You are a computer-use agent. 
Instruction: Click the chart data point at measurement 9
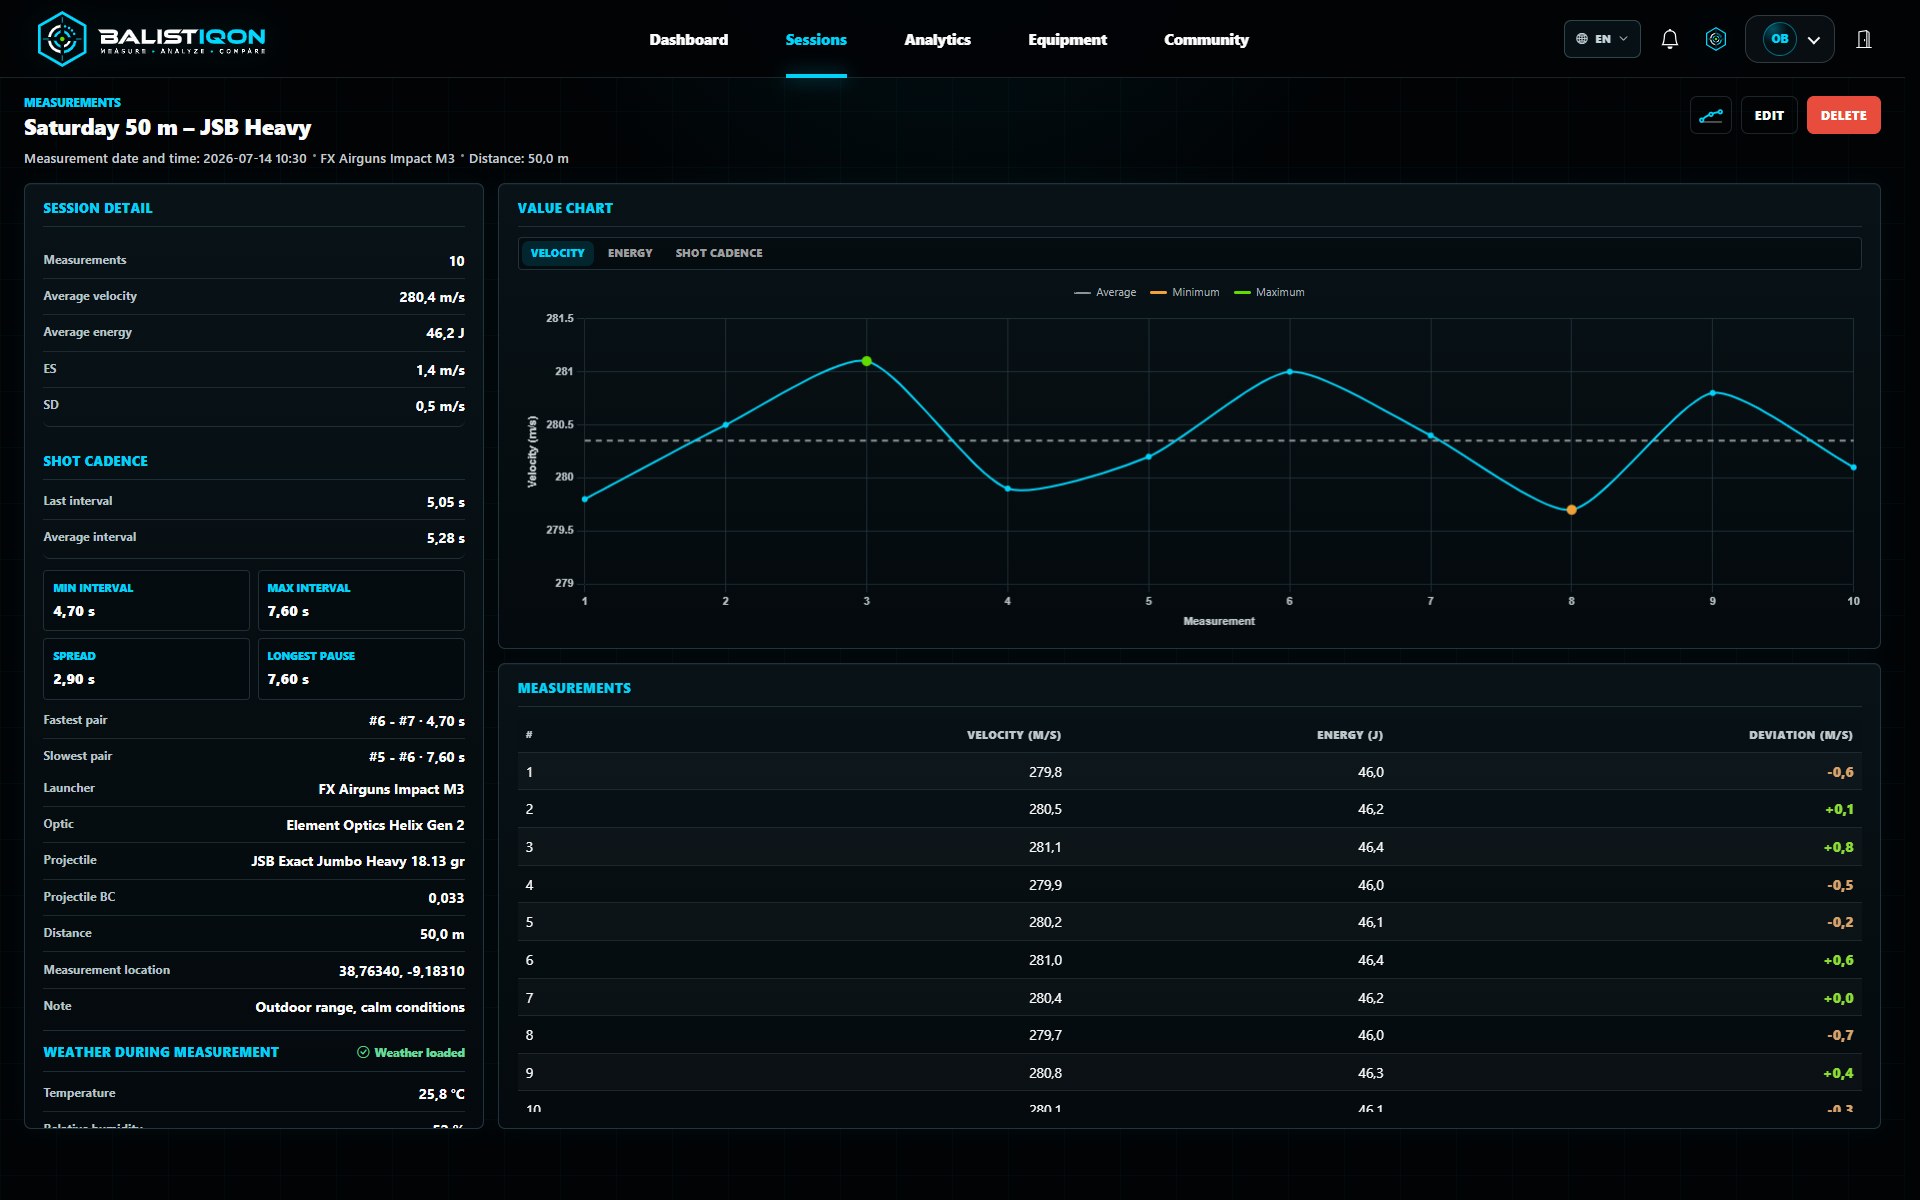[x=1712, y=393]
